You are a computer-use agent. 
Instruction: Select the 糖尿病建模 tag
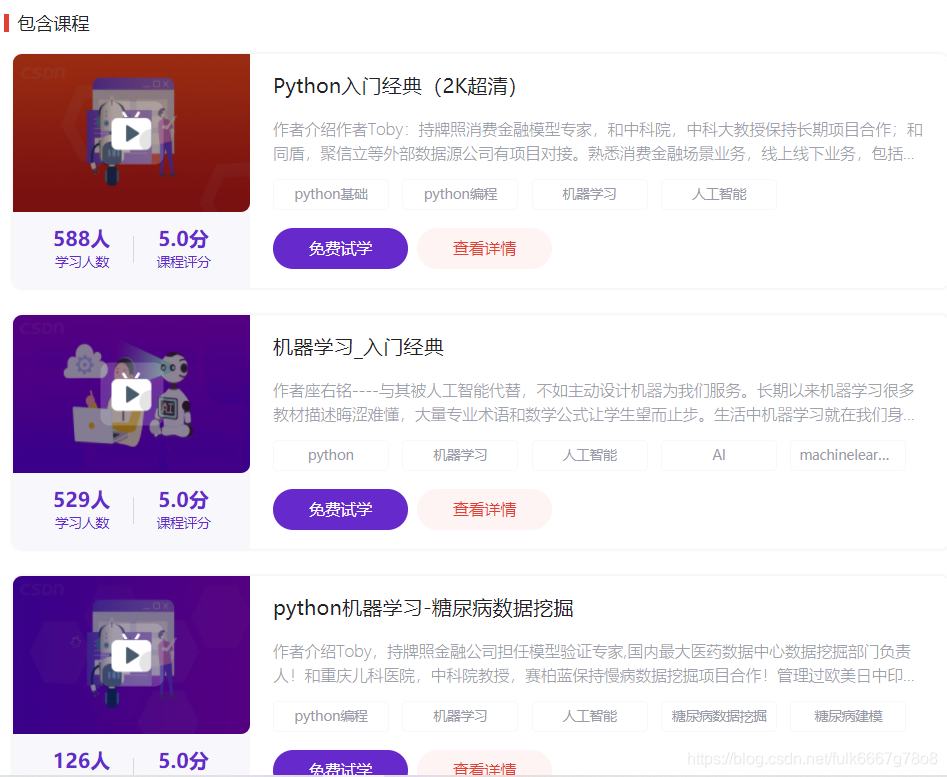847,716
